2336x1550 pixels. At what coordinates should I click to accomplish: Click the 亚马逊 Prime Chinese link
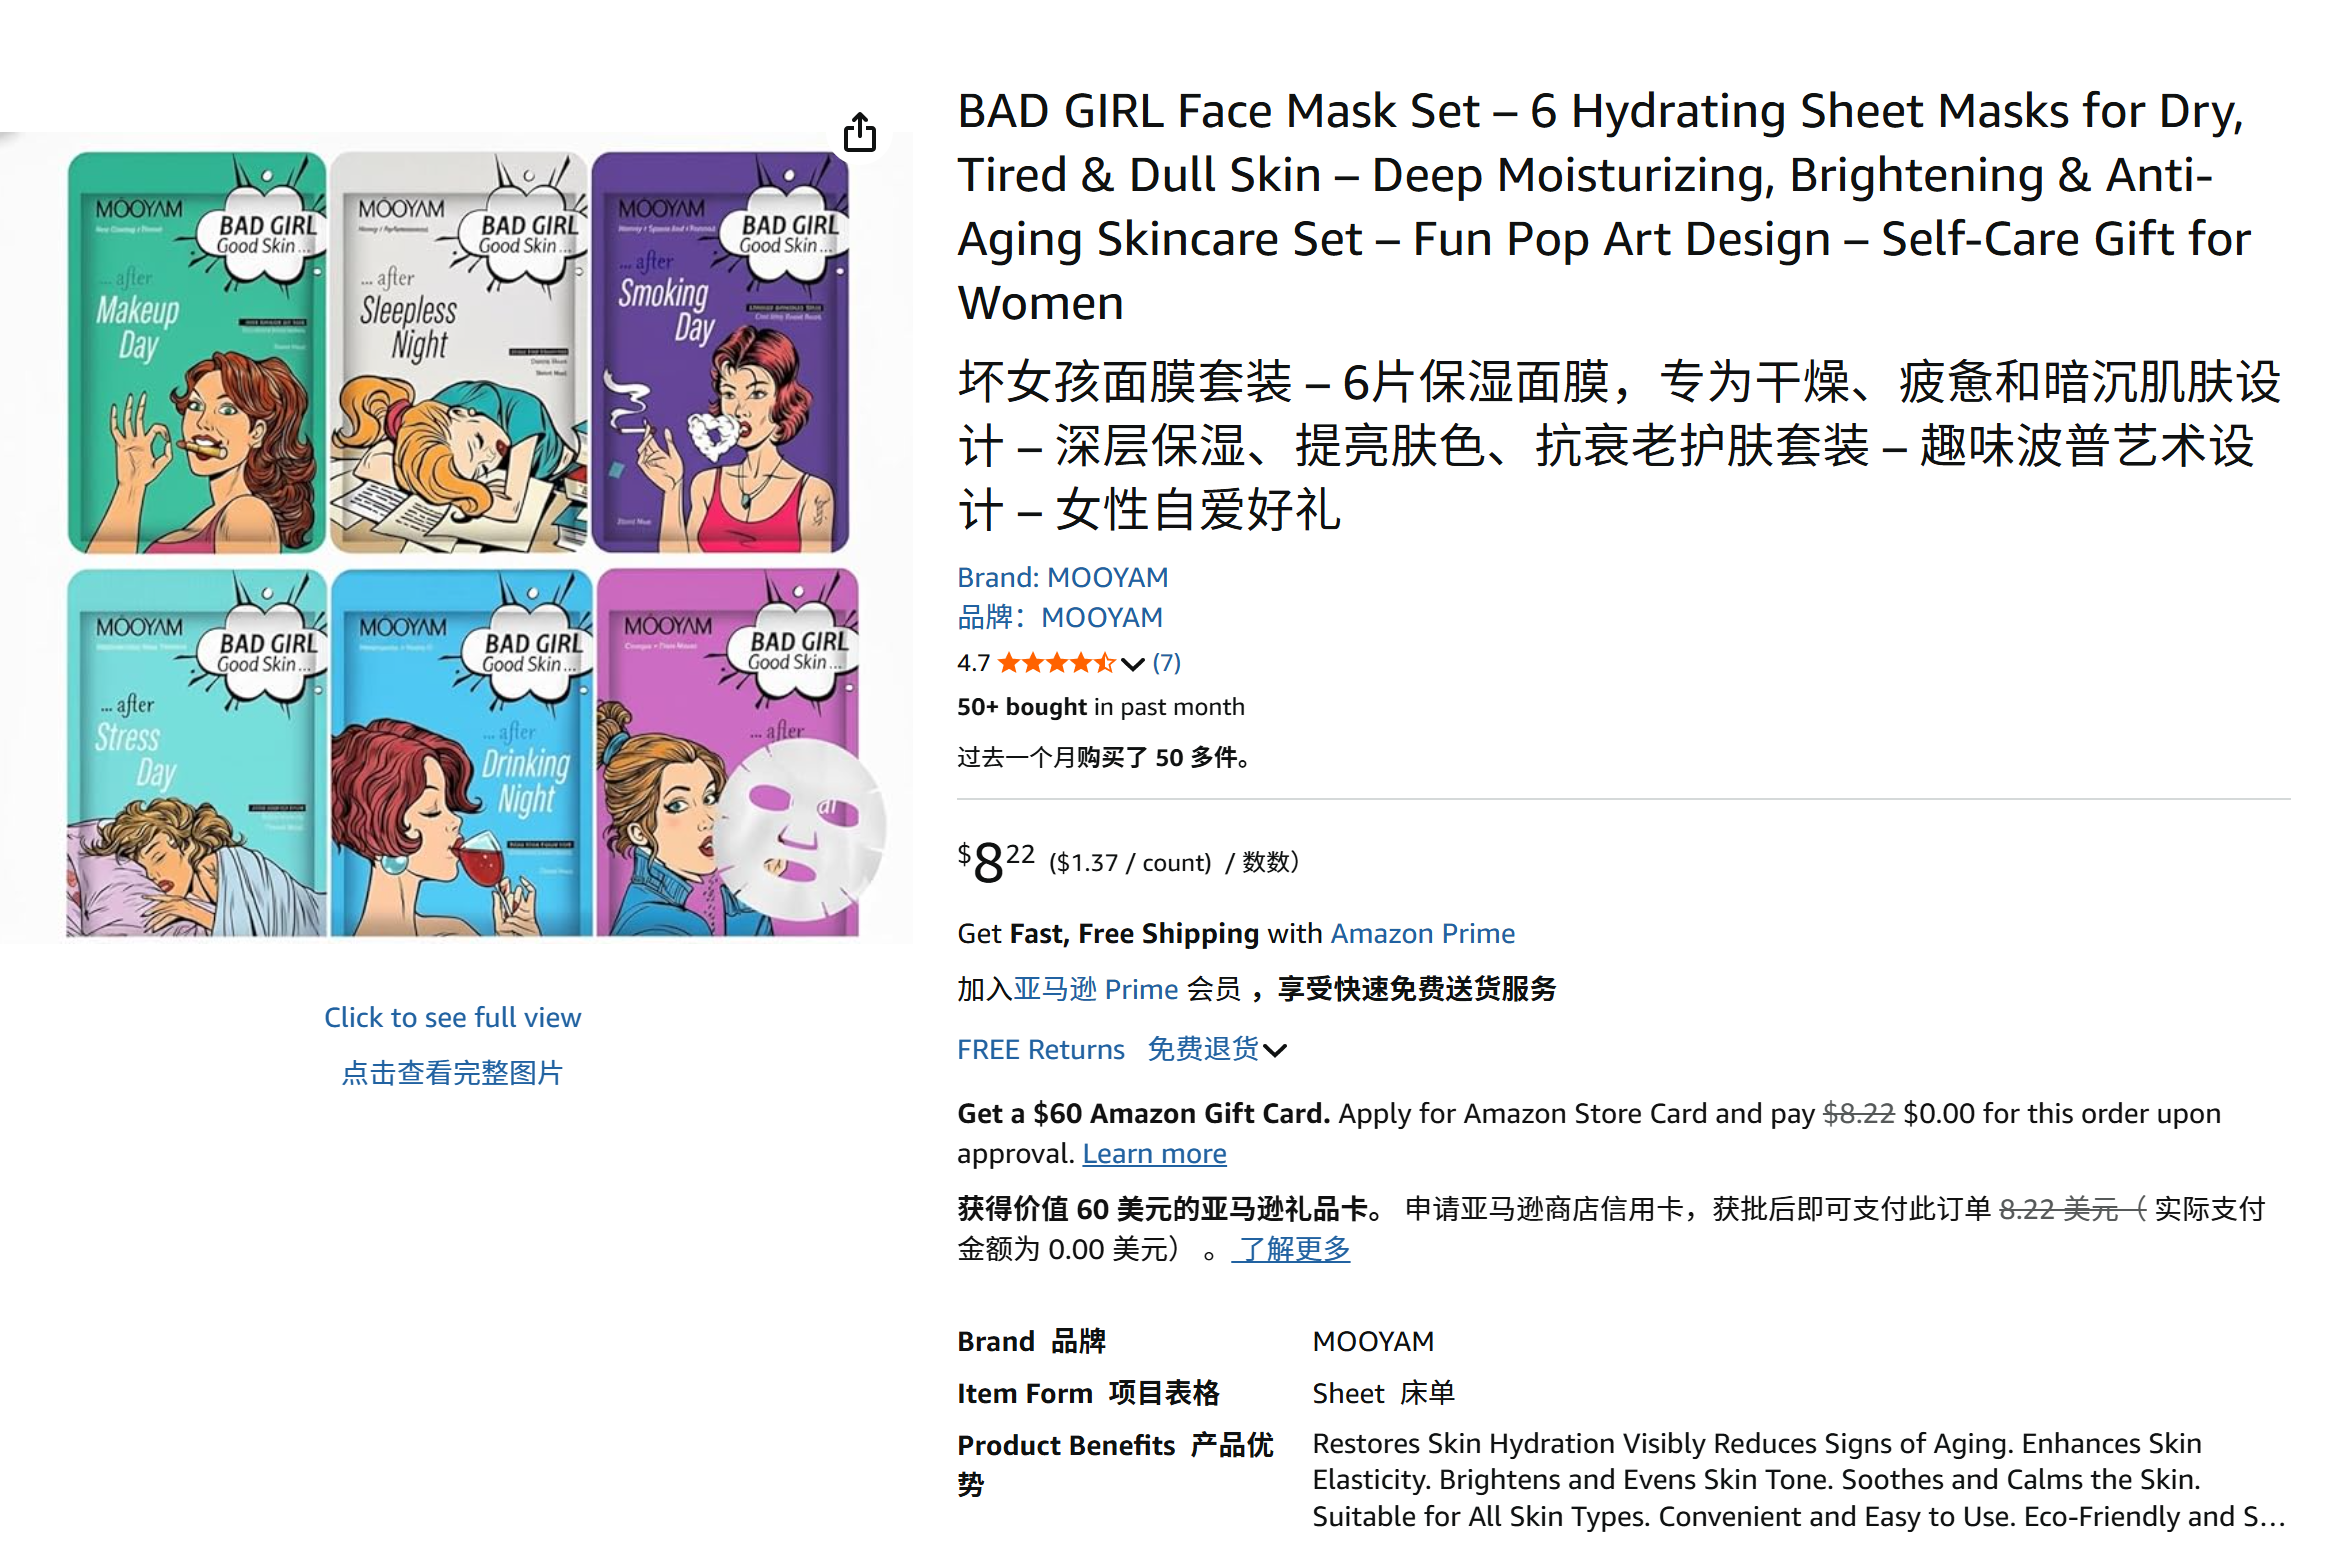click(1096, 989)
